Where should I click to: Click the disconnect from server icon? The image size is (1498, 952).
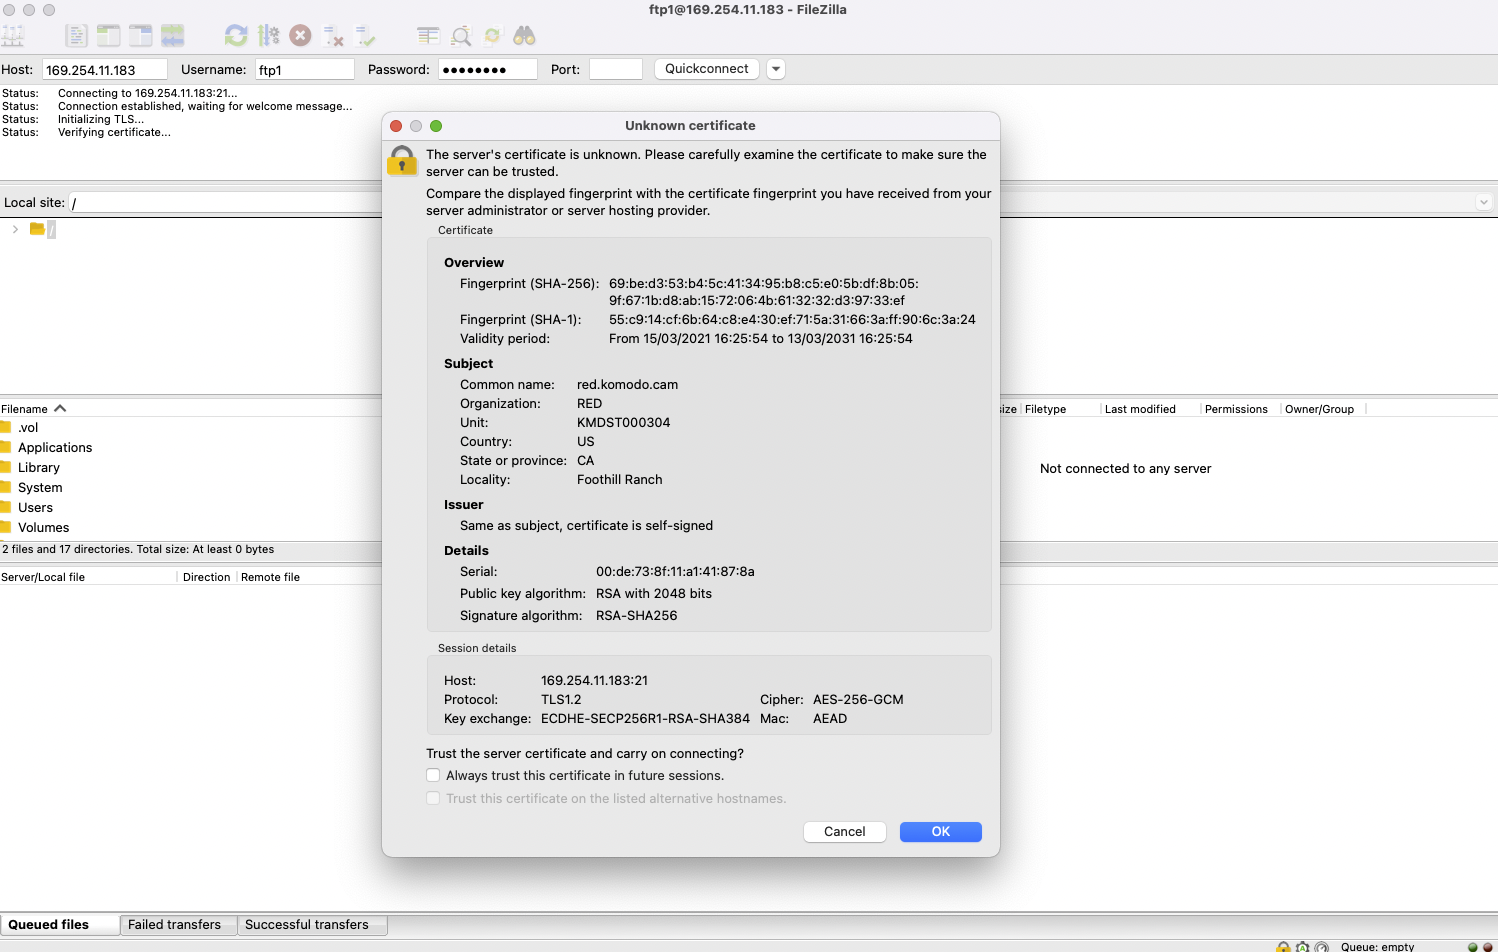pos(333,36)
